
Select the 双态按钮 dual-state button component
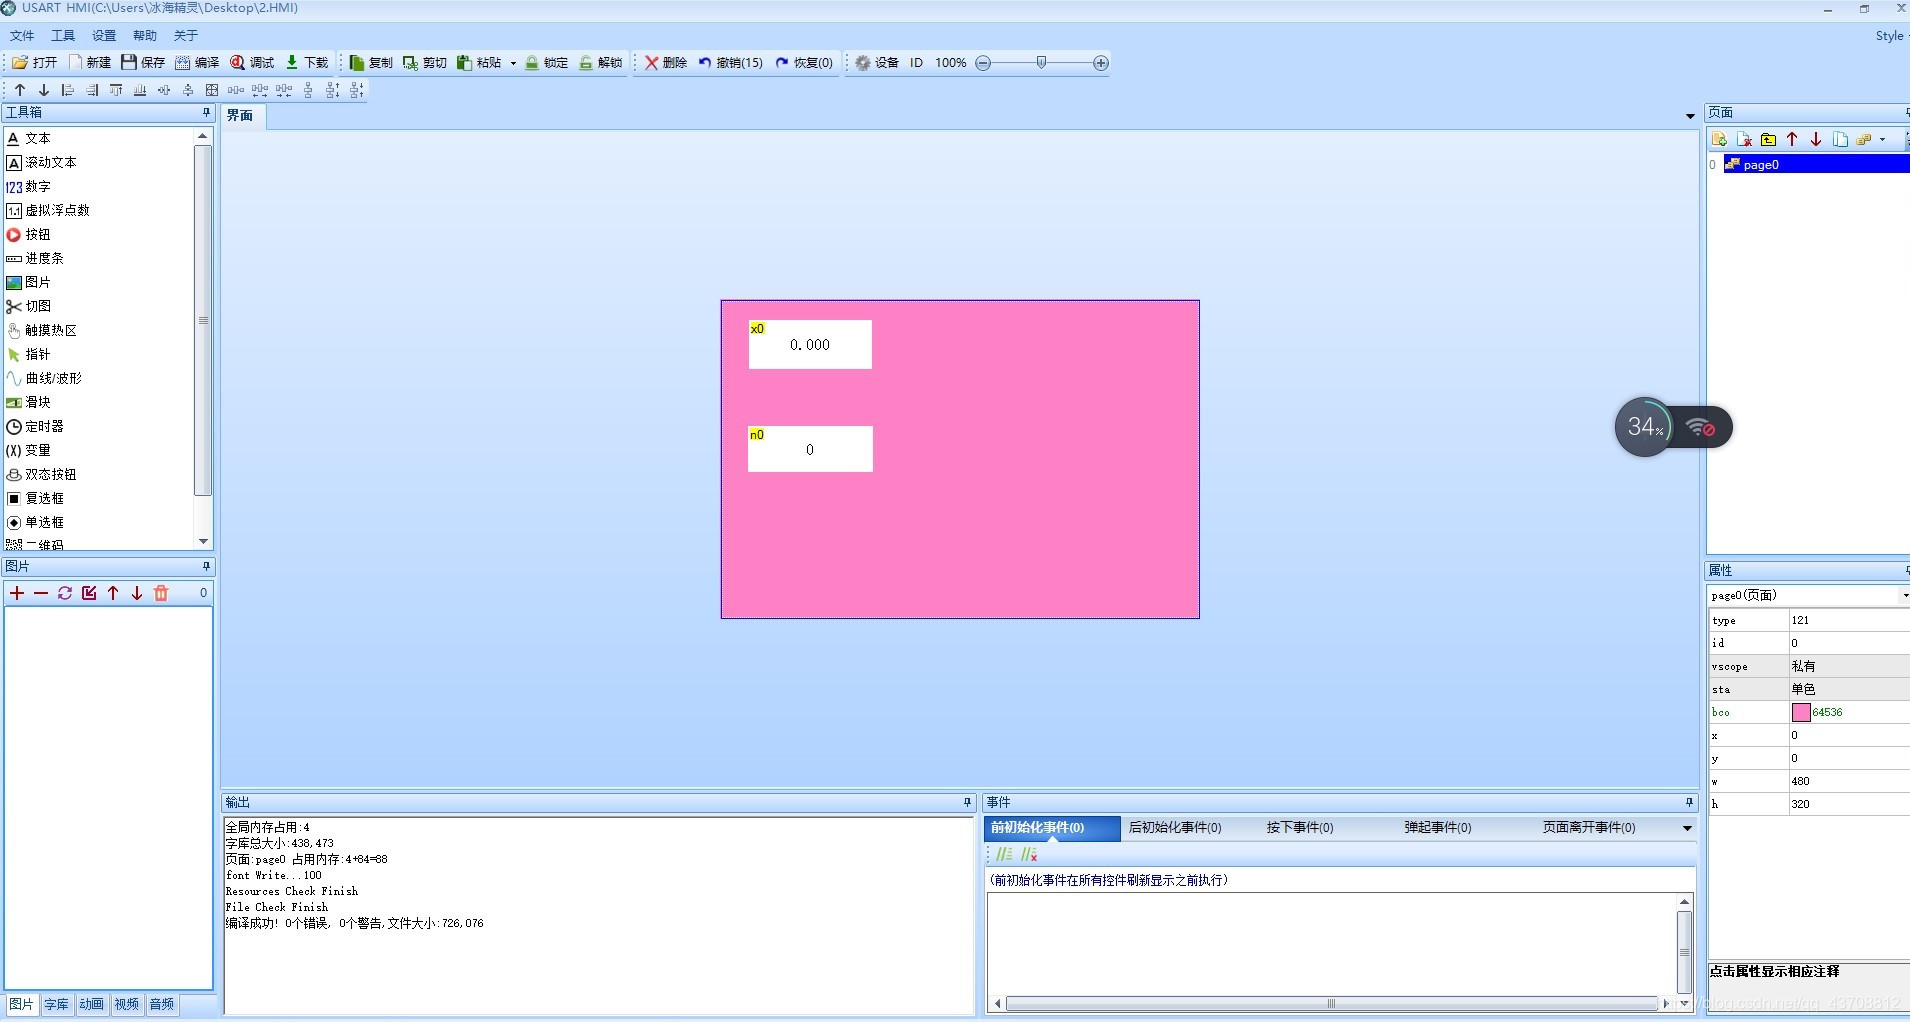click(x=41, y=474)
